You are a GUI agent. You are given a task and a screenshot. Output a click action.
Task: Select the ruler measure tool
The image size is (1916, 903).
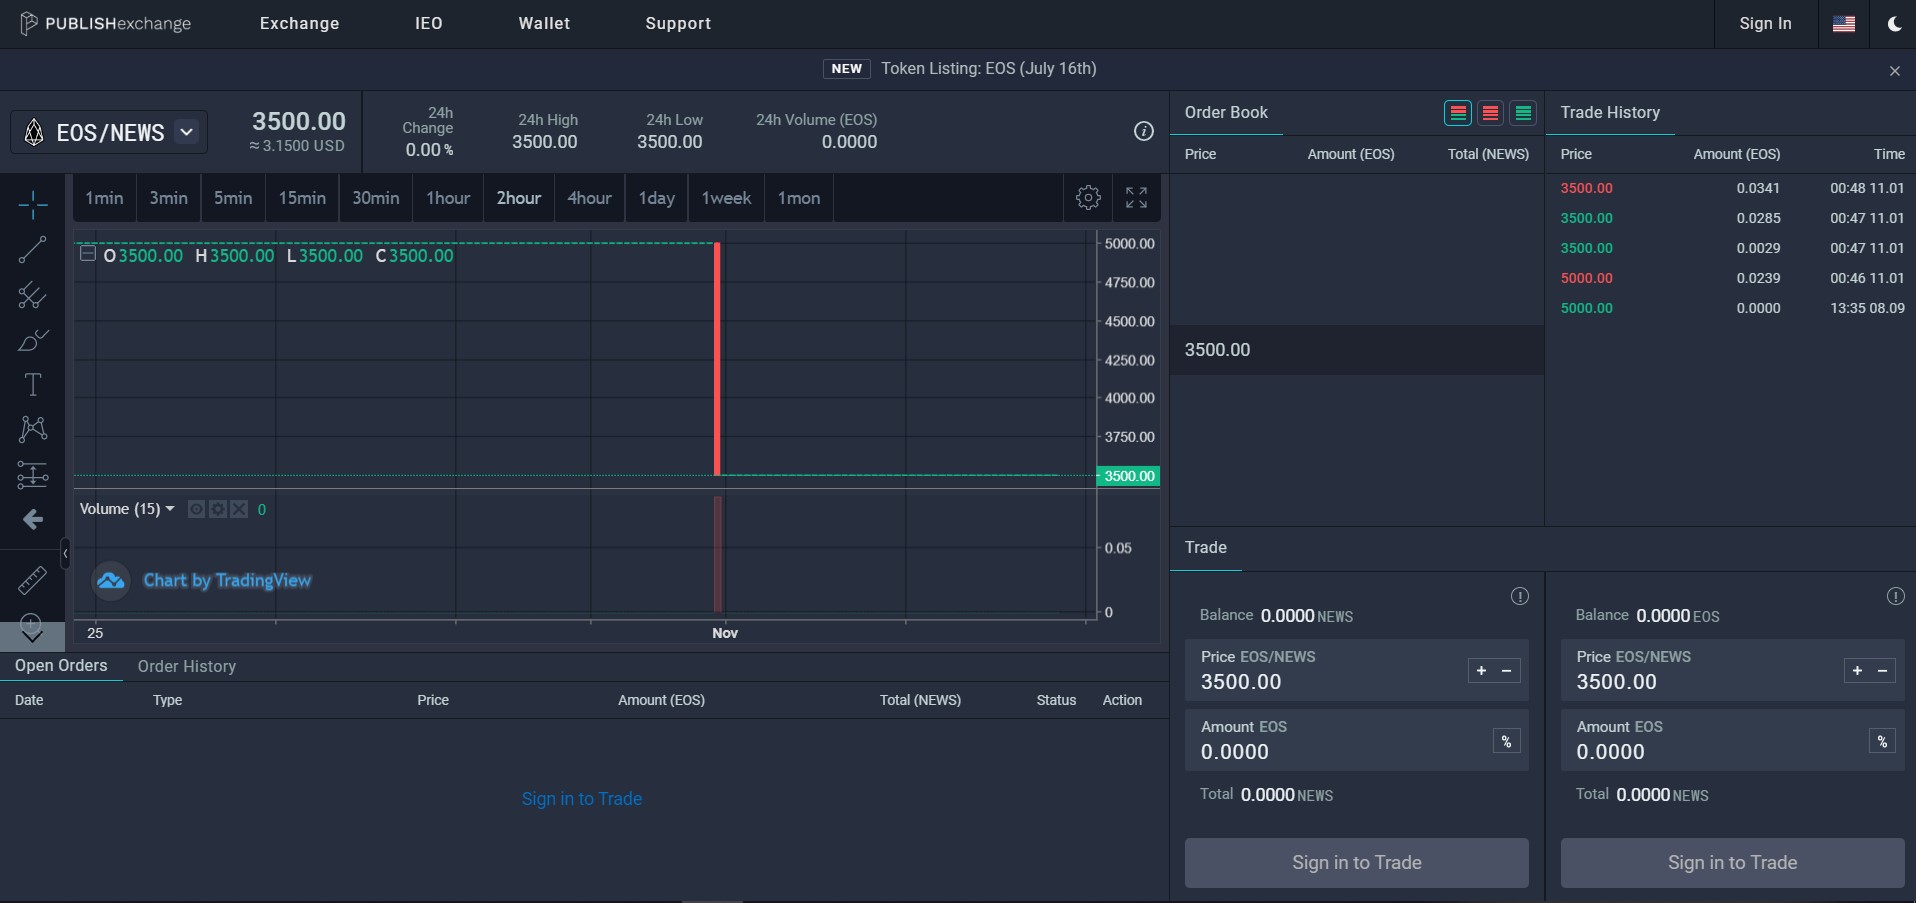32,580
